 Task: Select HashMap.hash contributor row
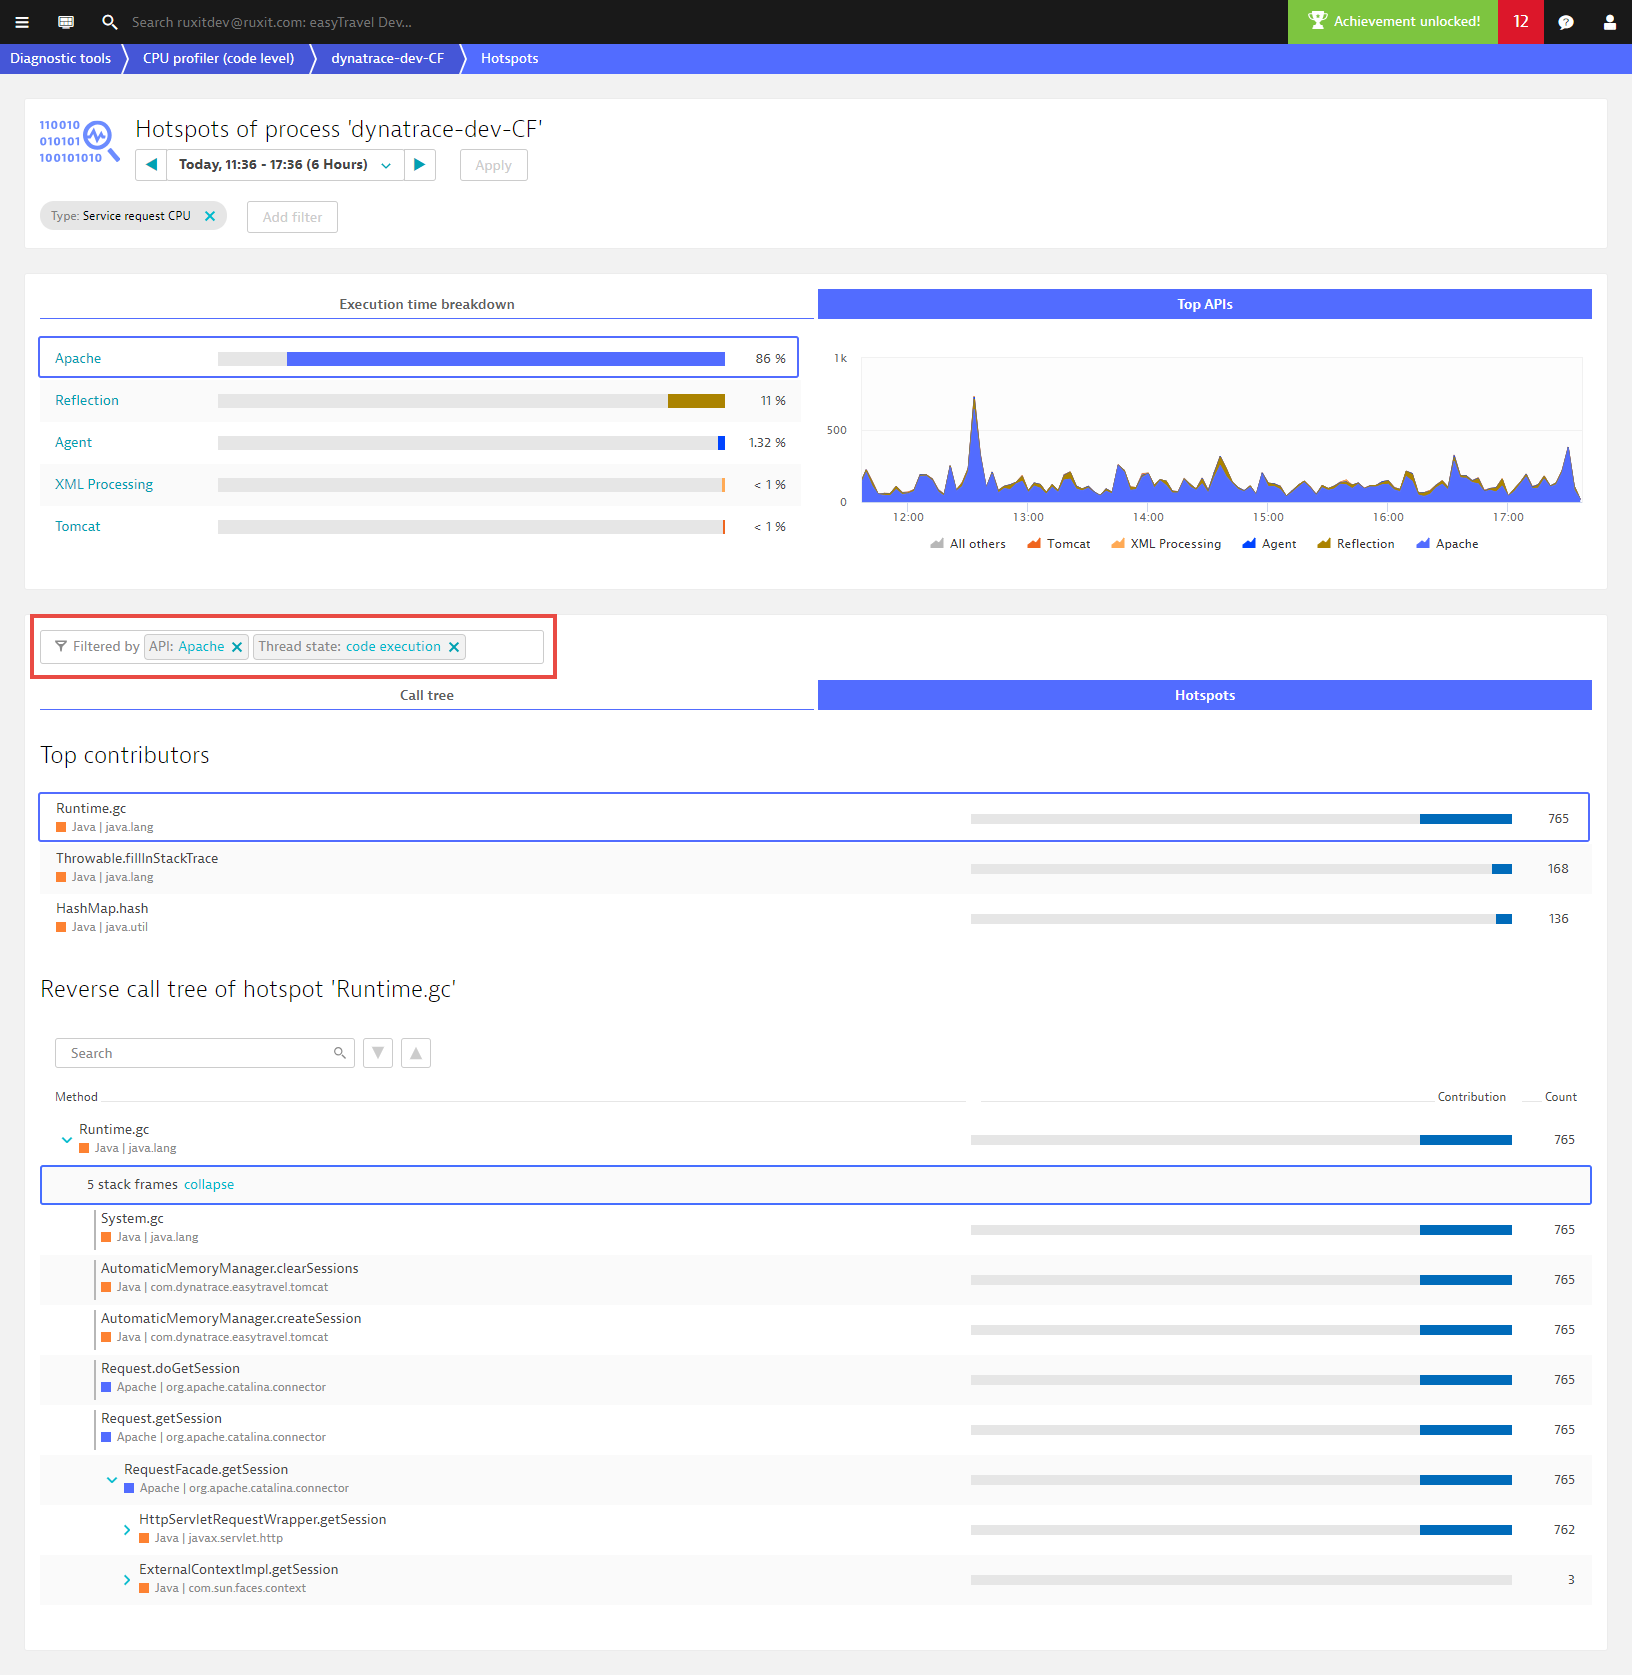814,917
